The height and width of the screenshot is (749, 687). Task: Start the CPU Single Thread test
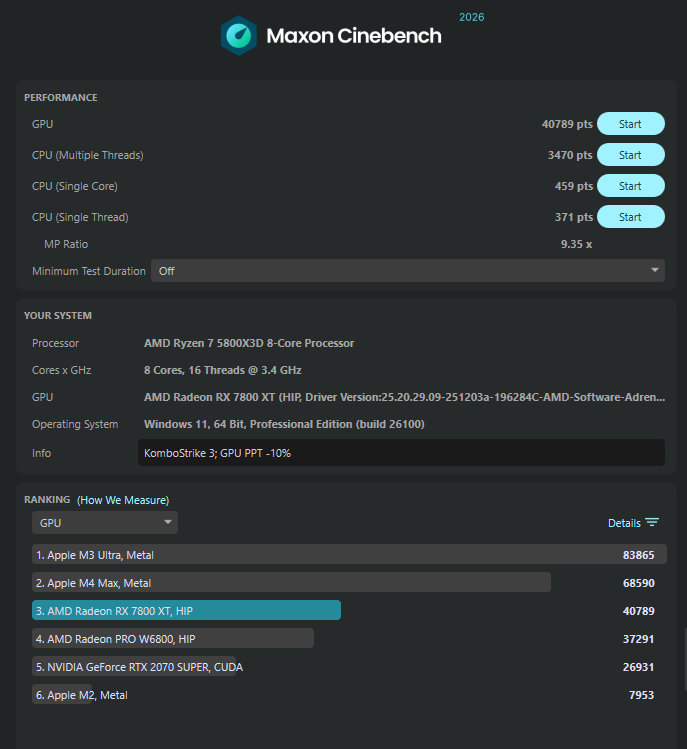631,217
